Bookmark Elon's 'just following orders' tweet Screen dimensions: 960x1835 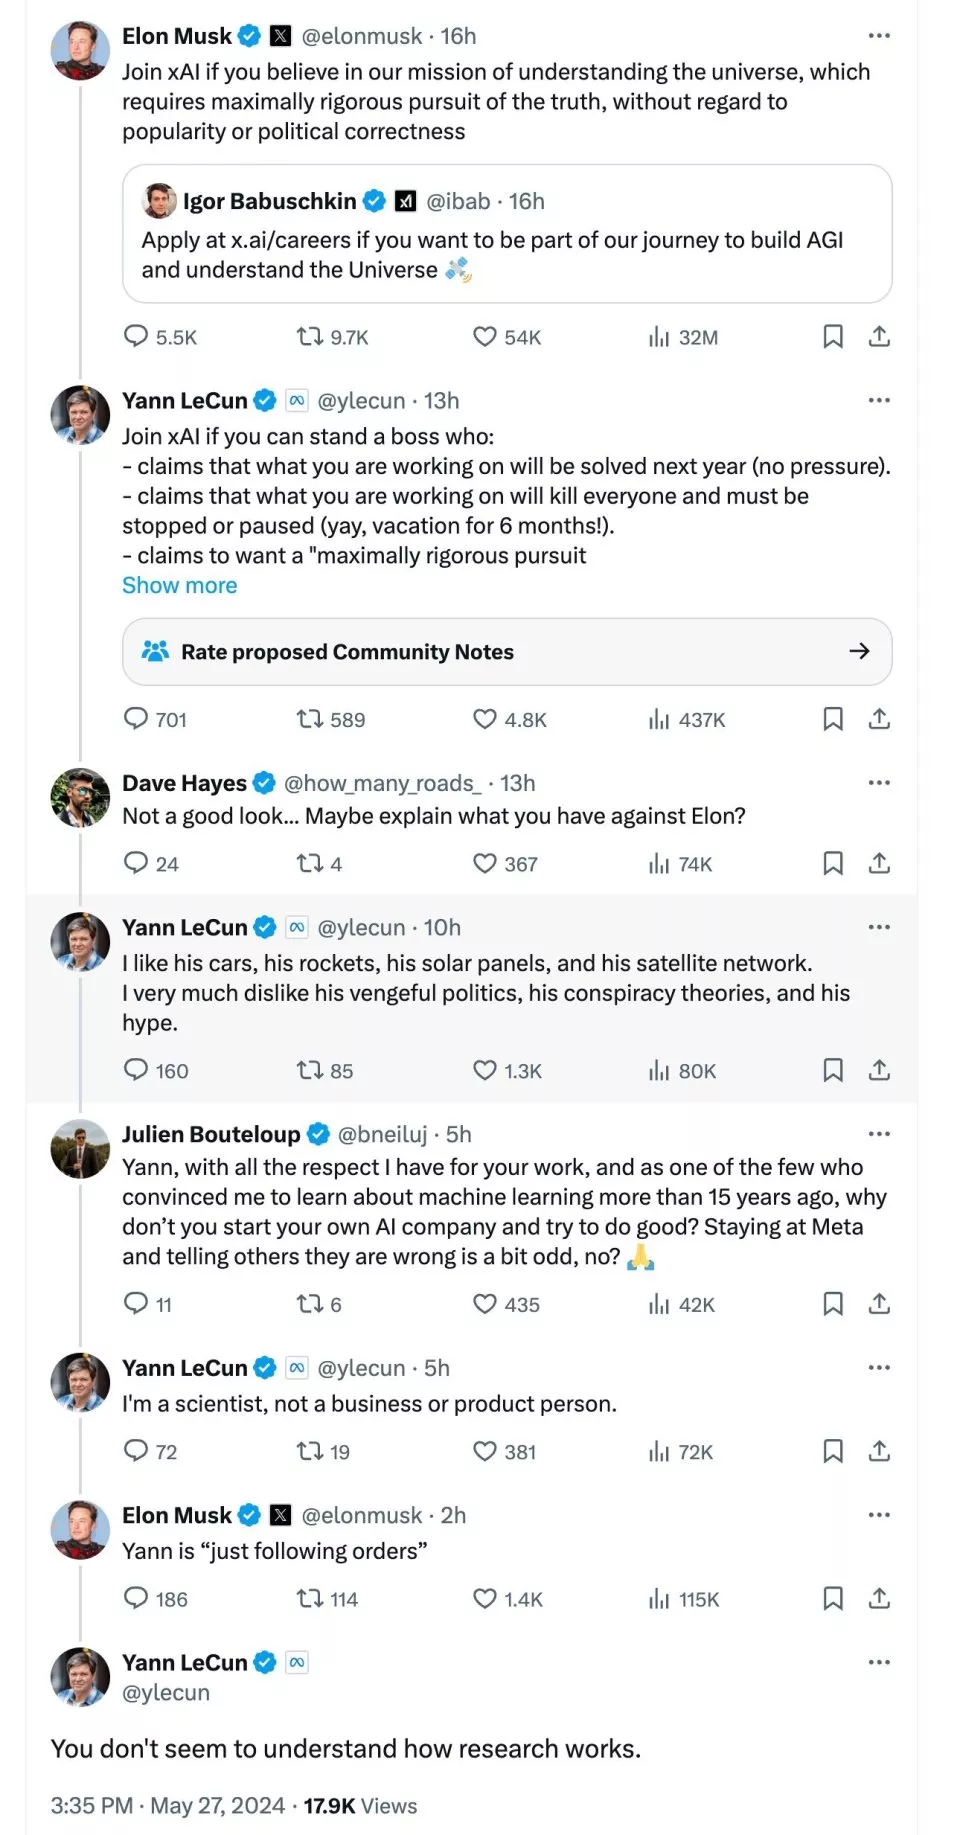(x=832, y=1599)
